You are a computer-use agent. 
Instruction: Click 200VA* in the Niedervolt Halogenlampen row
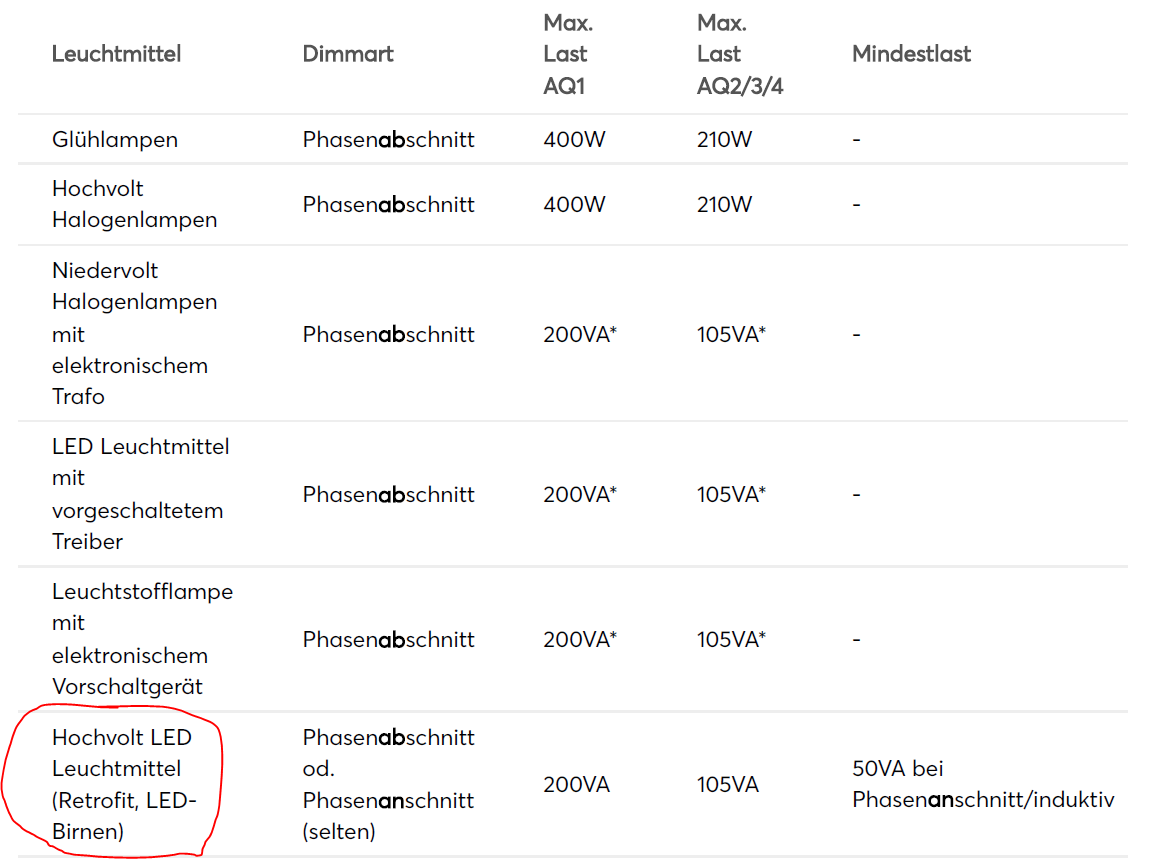click(580, 334)
